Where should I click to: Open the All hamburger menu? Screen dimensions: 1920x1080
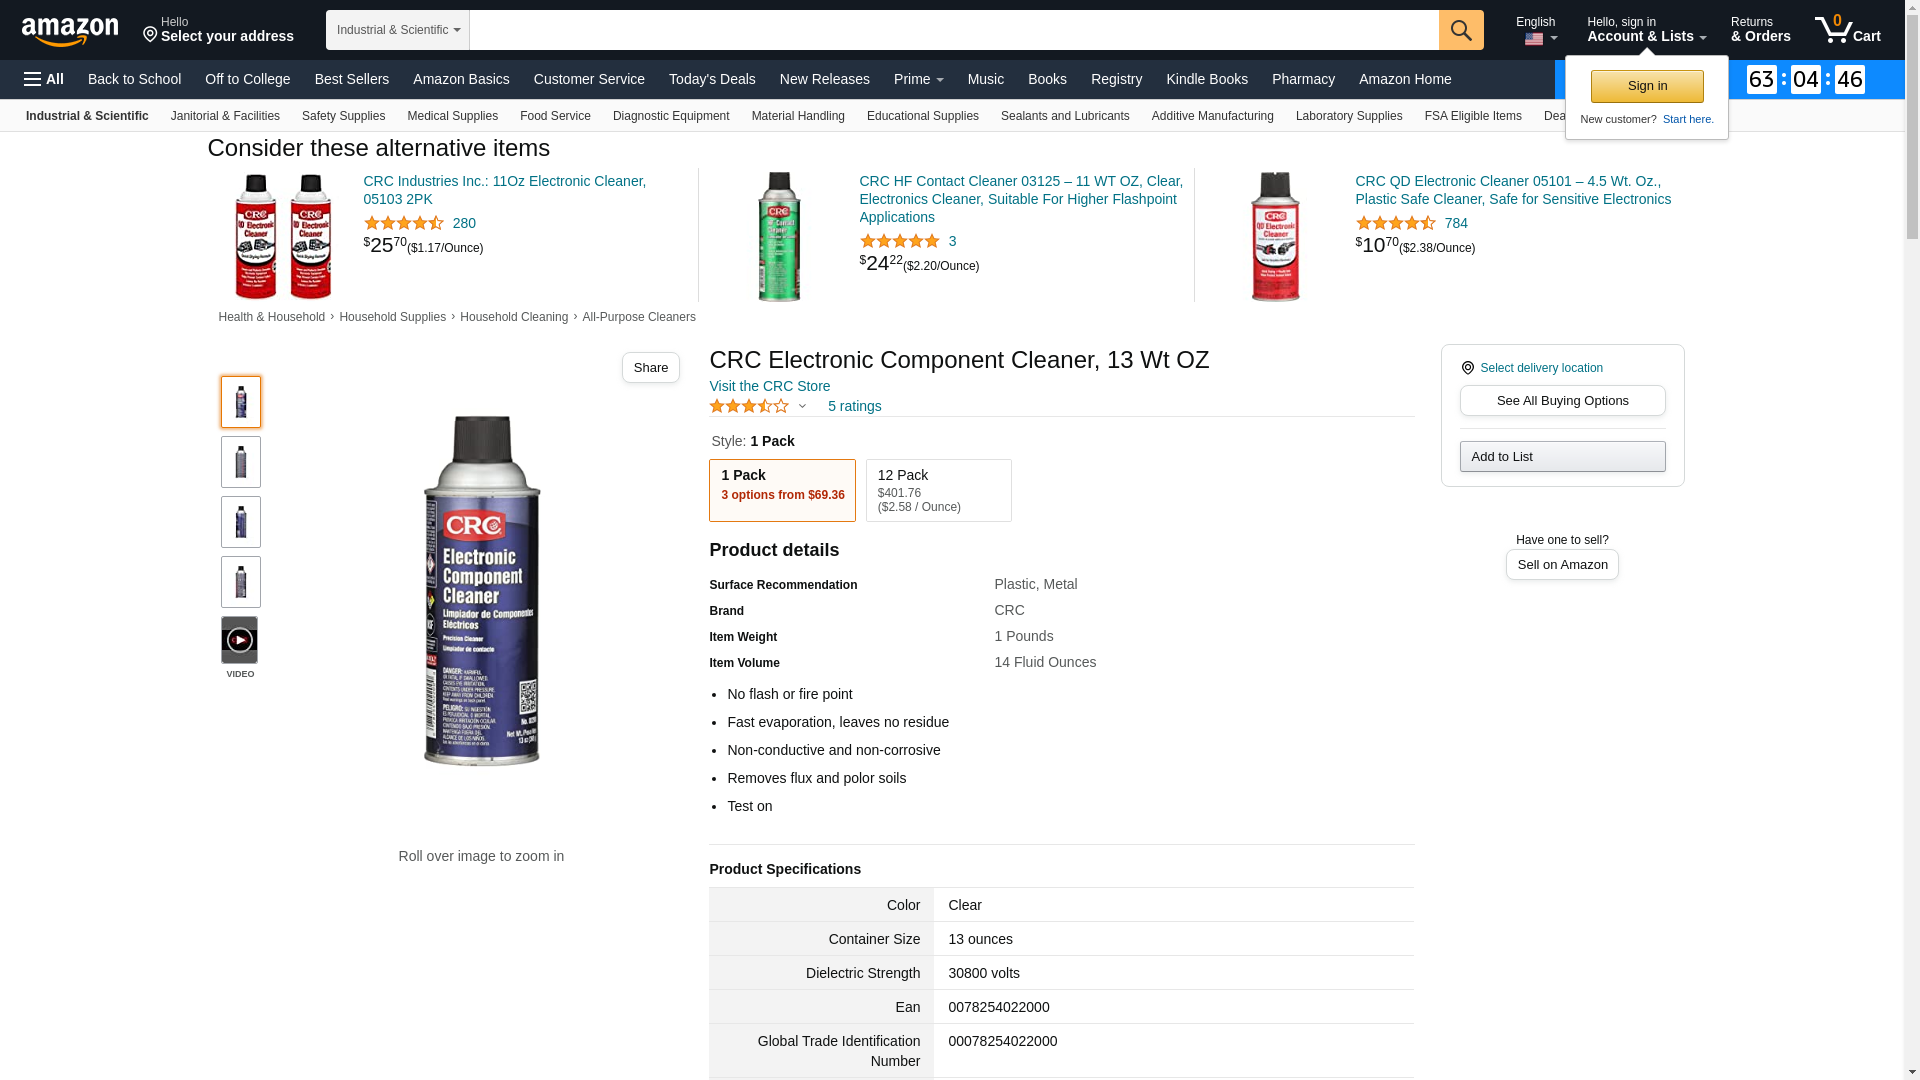(44, 79)
